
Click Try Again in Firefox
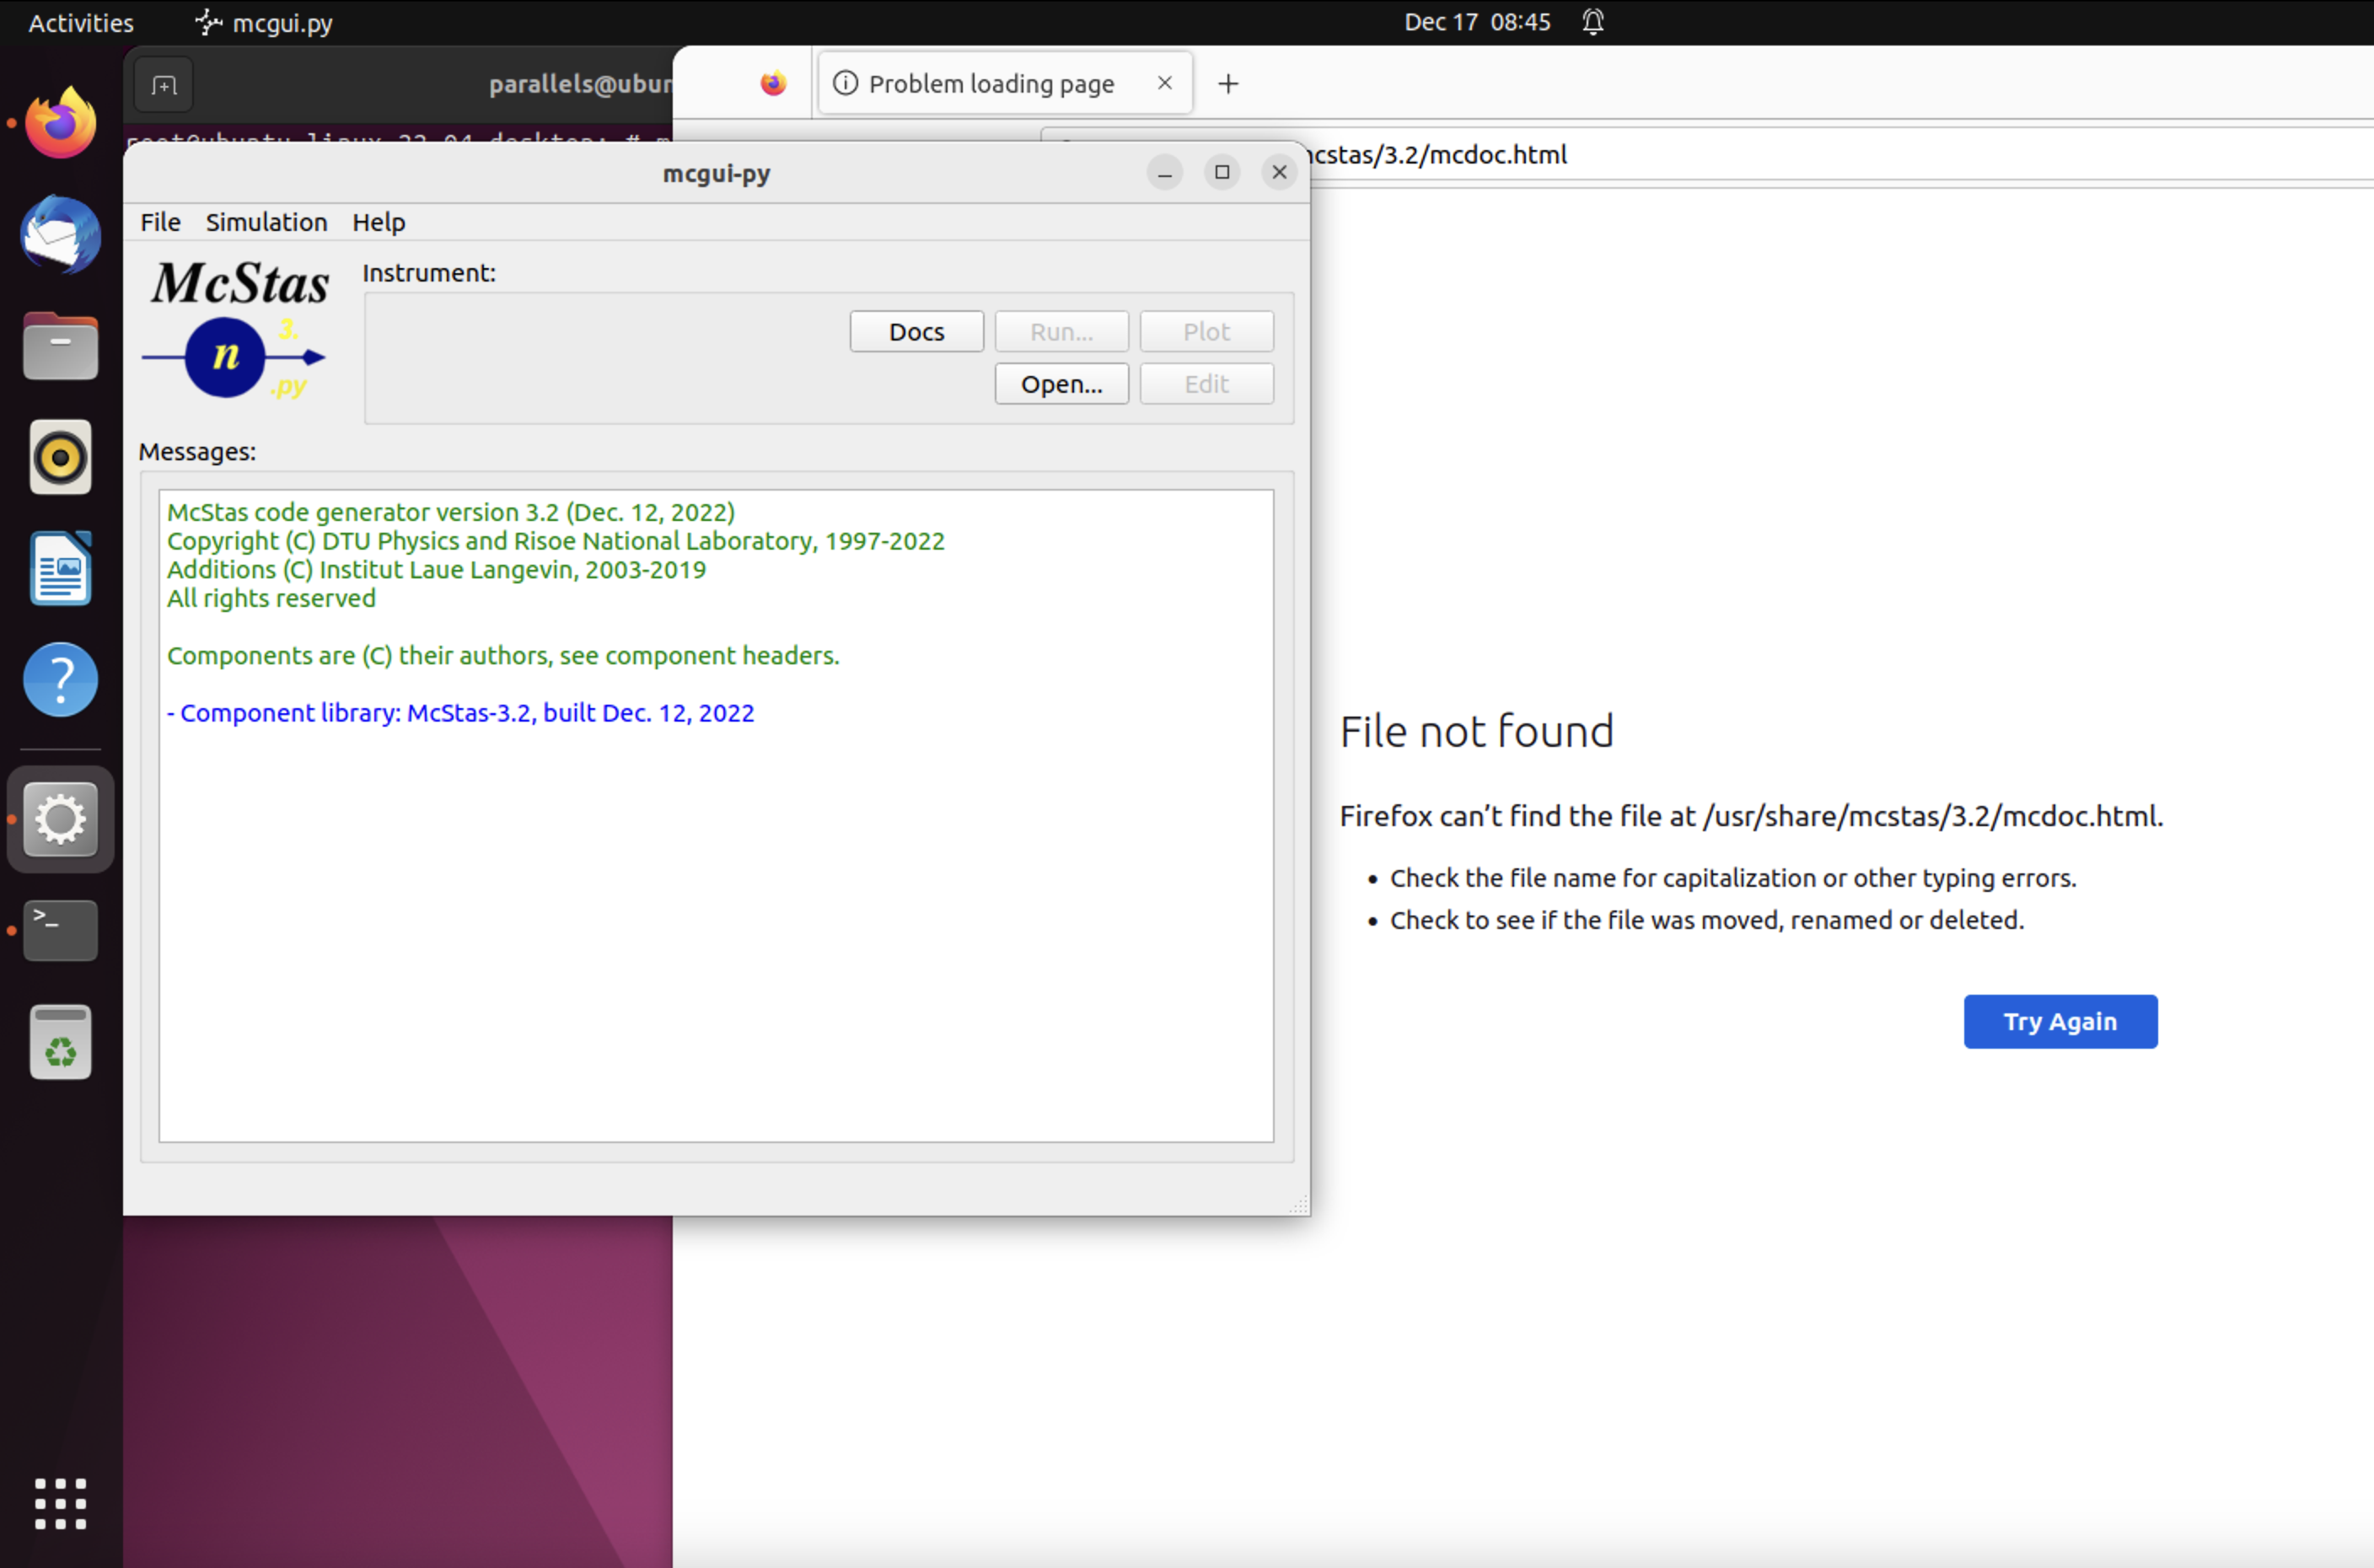2060,1021
